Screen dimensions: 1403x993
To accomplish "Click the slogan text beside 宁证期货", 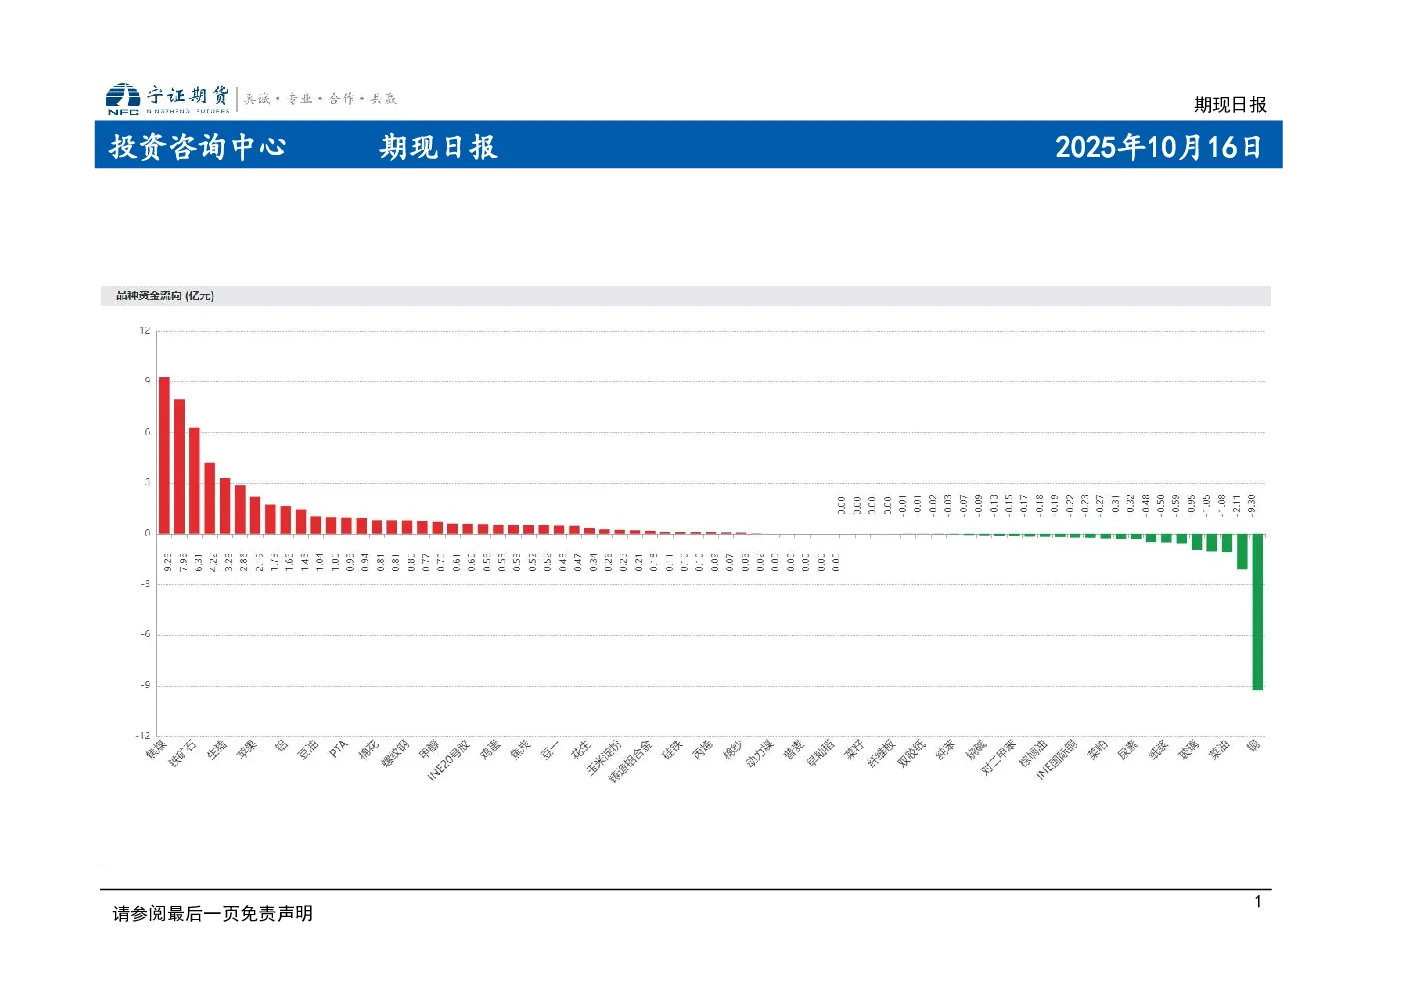I will (x=321, y=98).
